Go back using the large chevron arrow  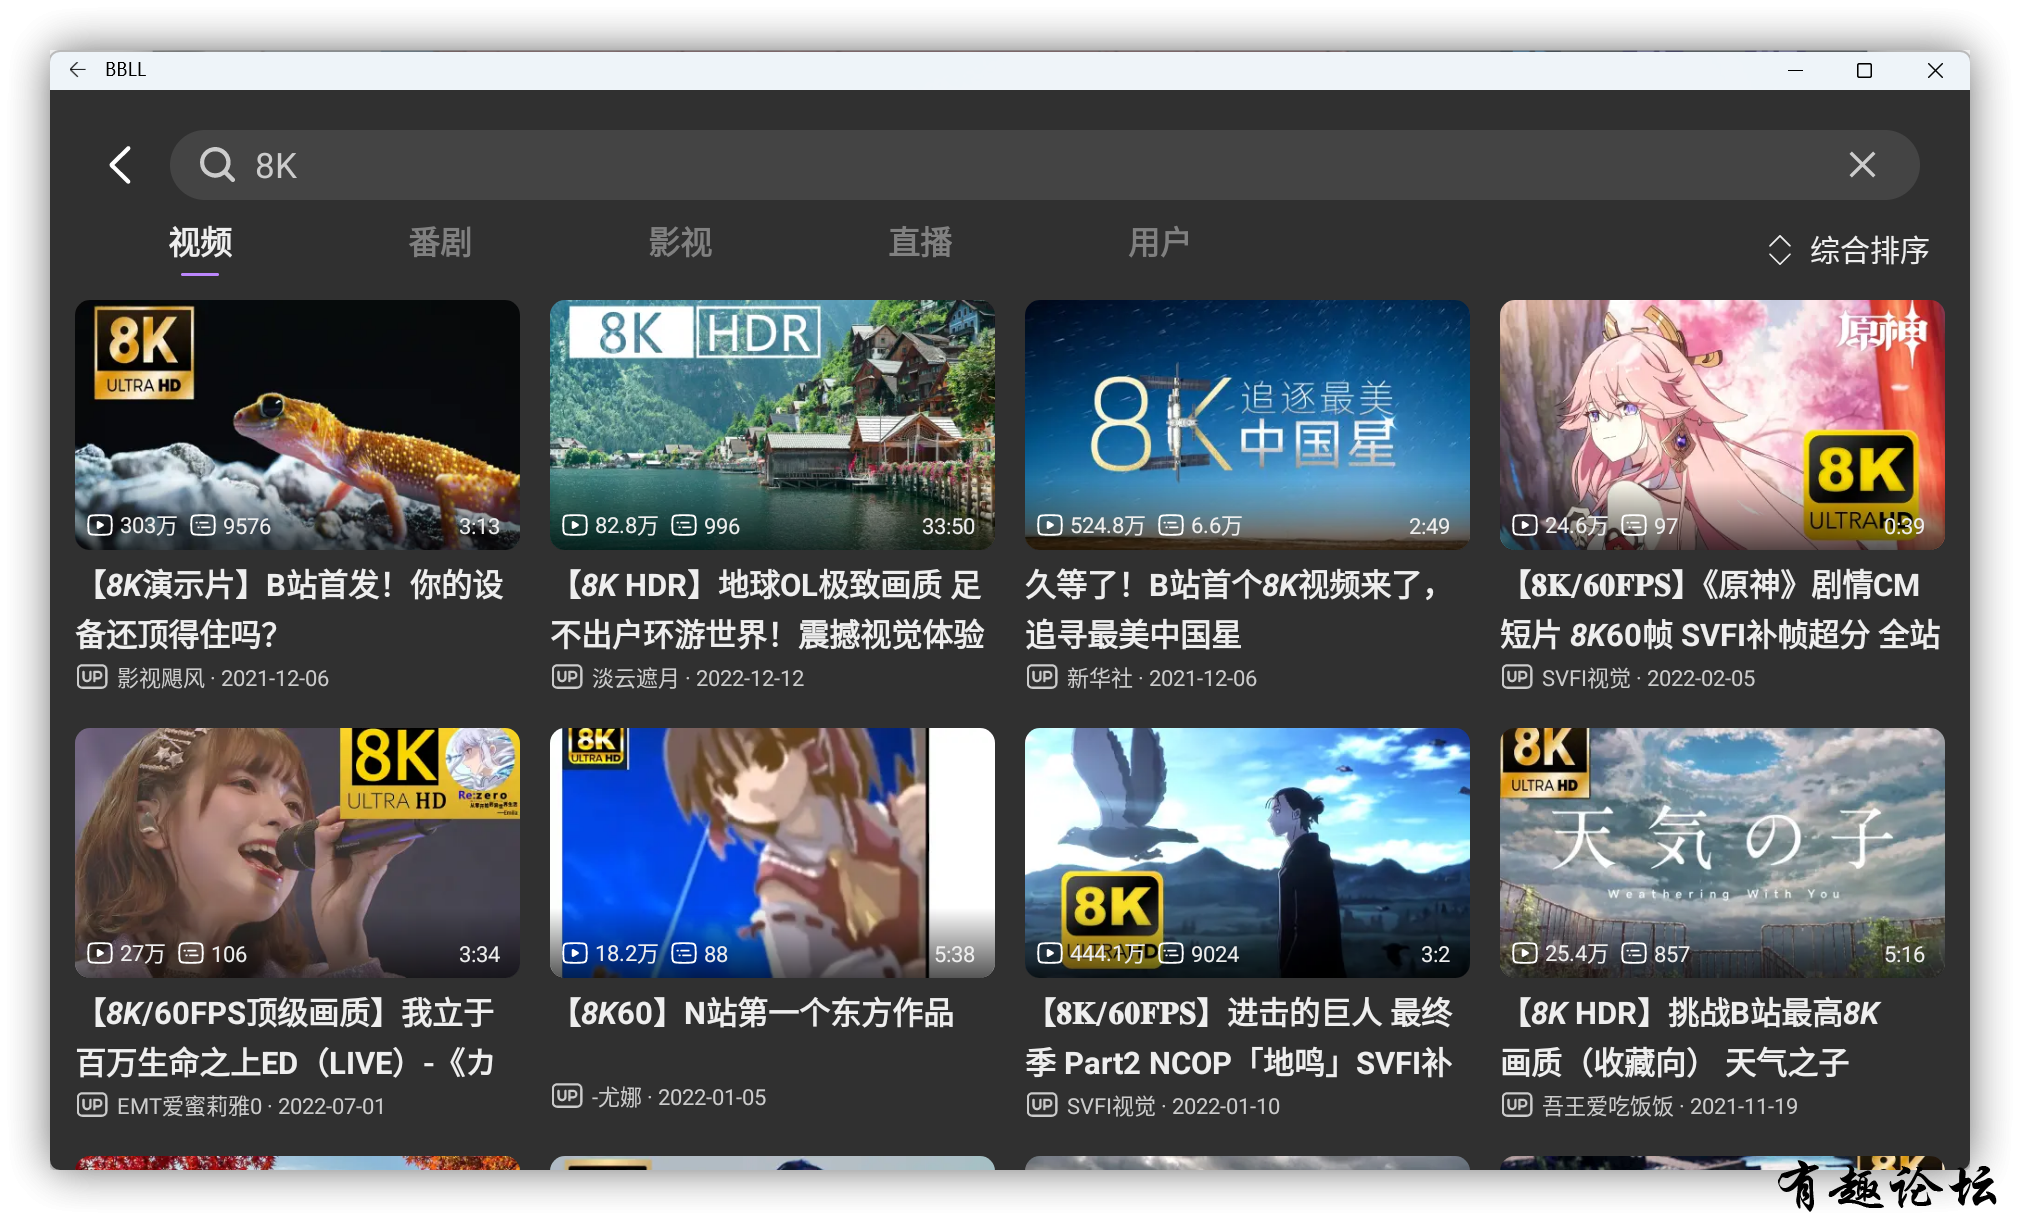121,165
